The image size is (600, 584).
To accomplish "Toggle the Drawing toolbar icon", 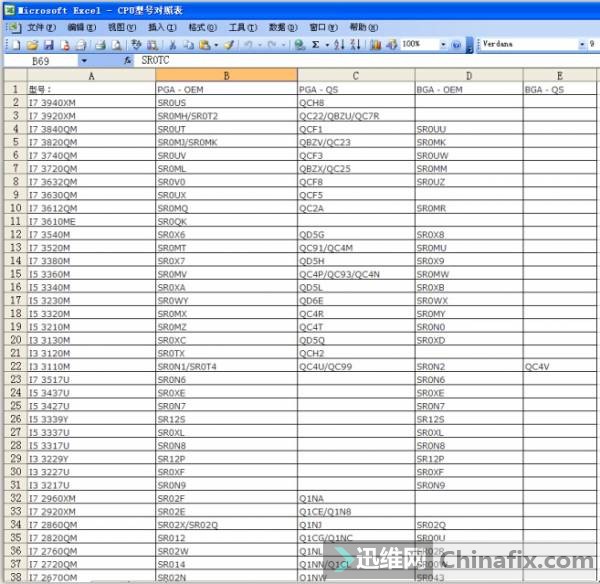I will [x=391, y=45].
